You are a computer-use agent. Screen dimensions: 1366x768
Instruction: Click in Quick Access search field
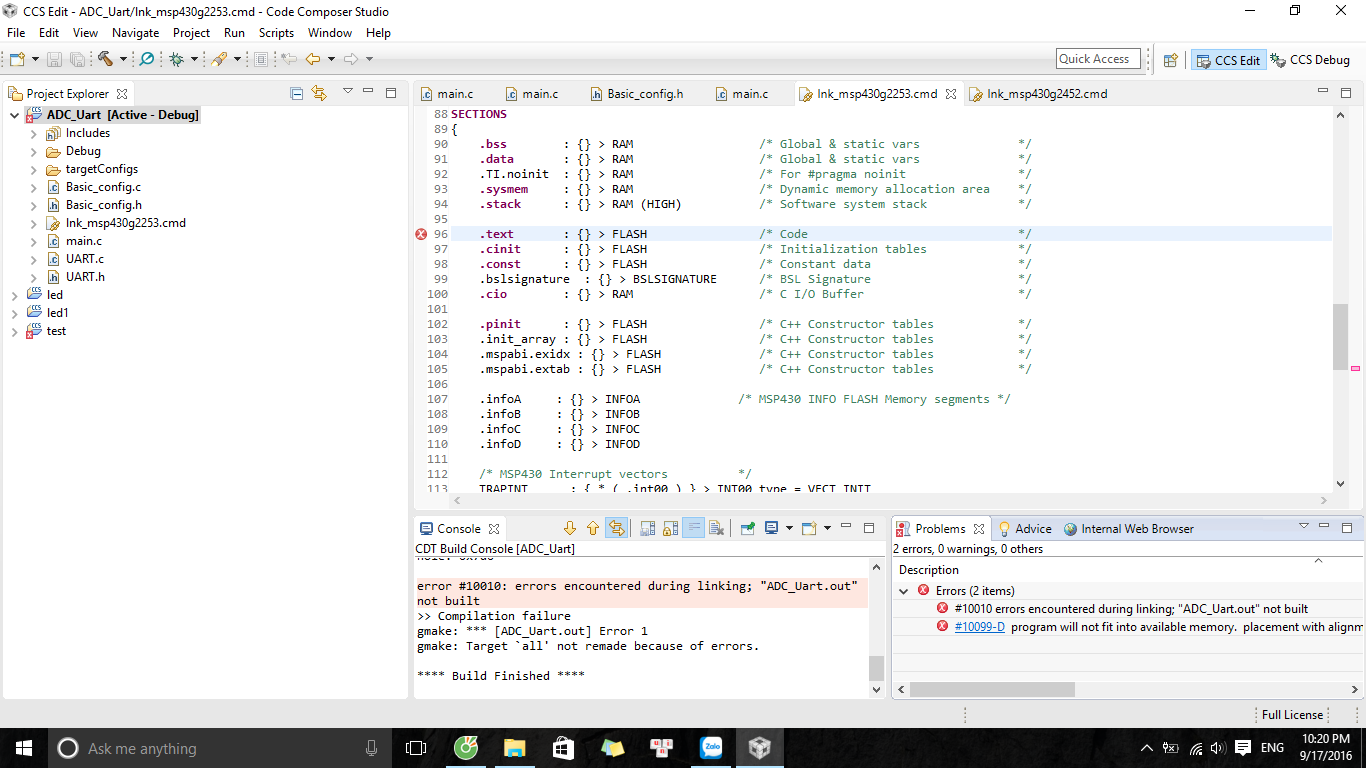1097,59
